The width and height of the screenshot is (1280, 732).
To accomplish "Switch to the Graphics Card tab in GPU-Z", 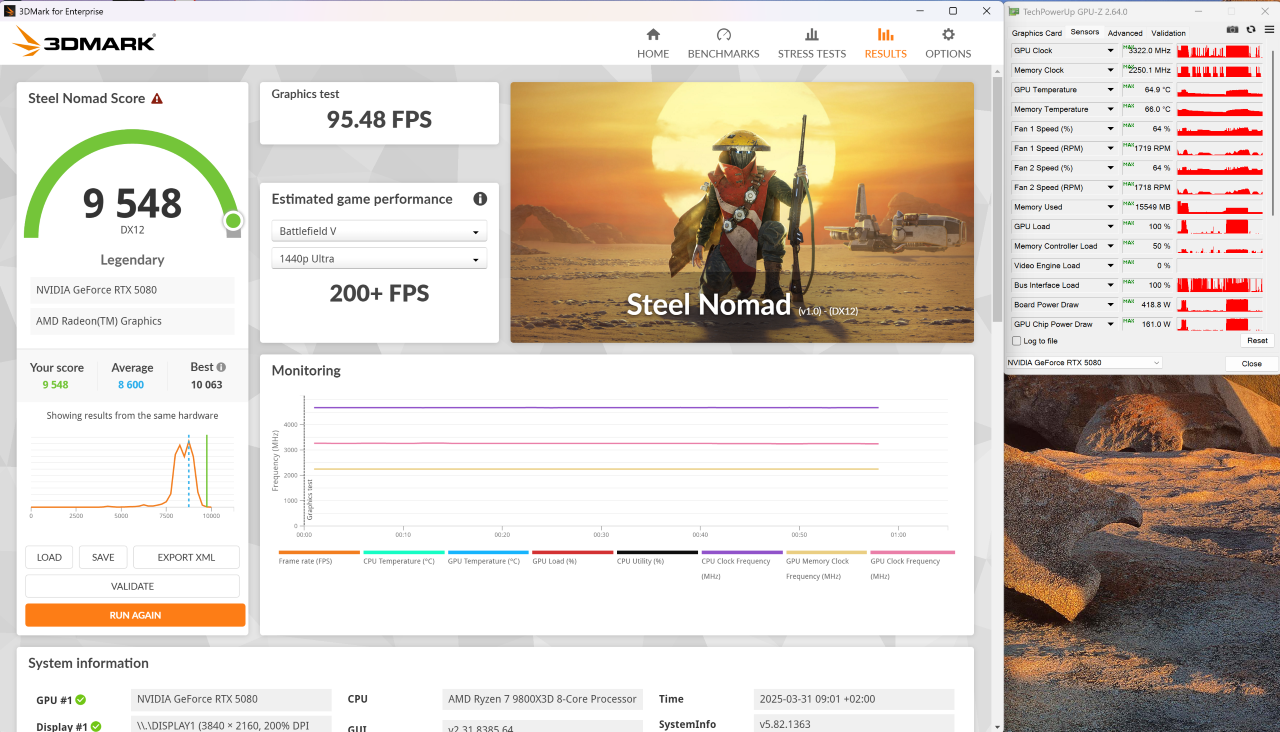I will (x=1037, y=33).
